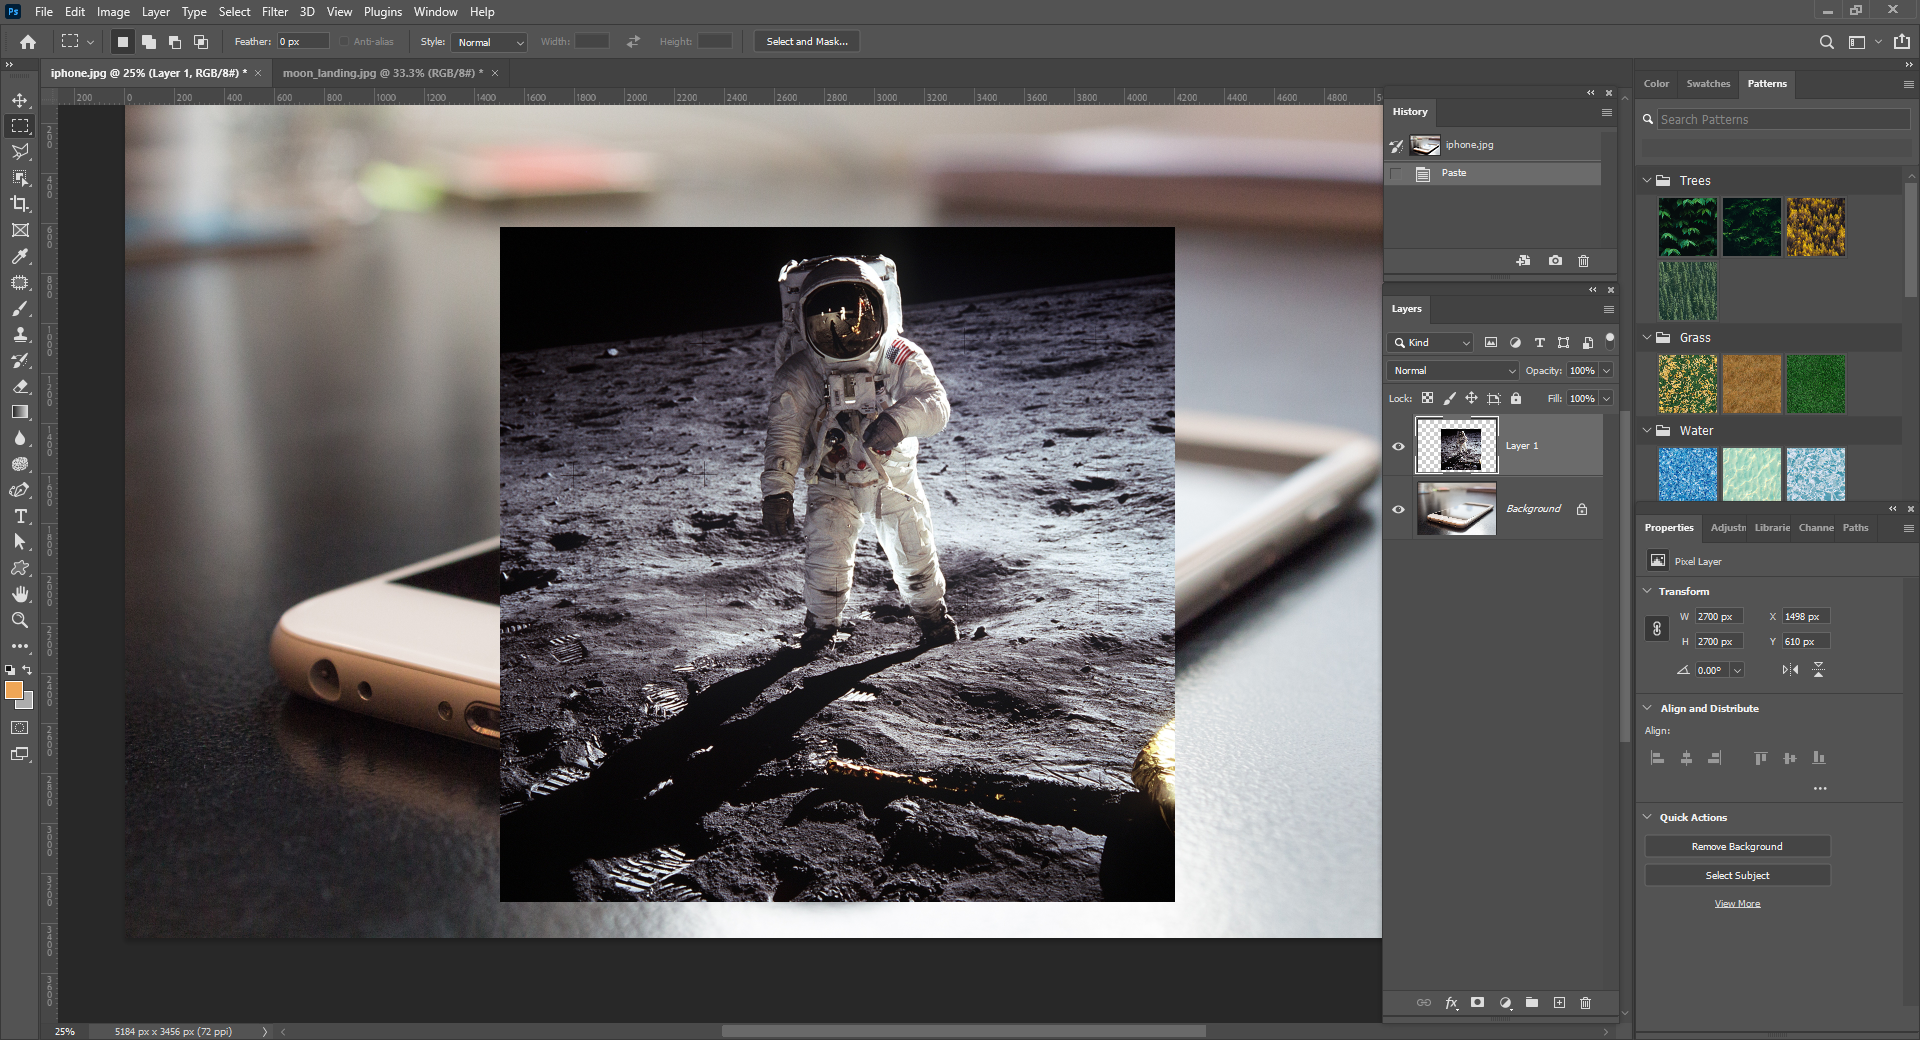Create new snapshot in History panel
This screenshot has width=1920, height=1040.
1555,261
